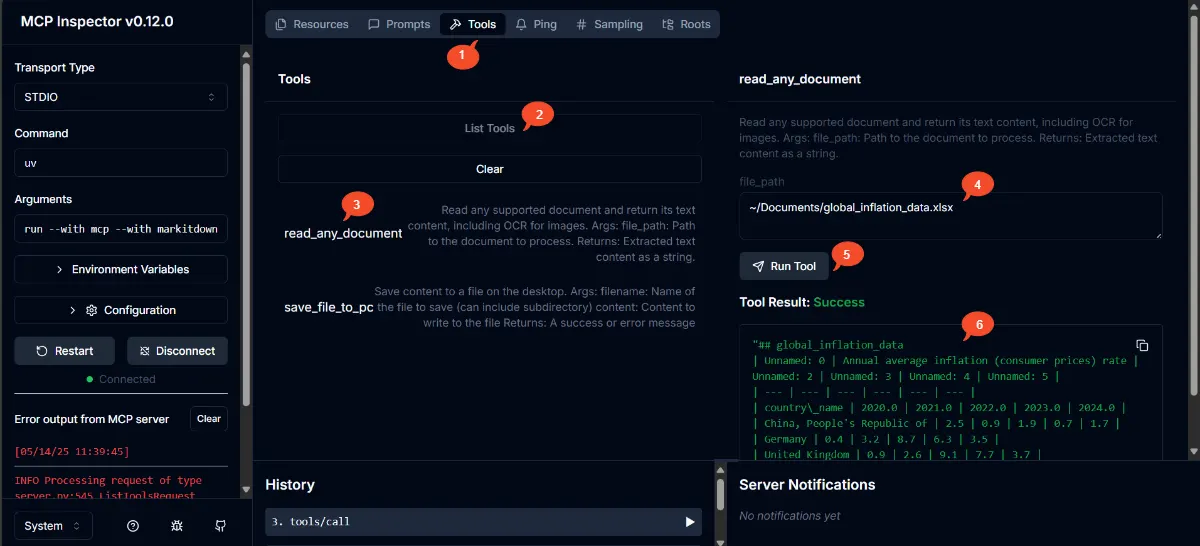Screen dimensions: 1200x546
Task: Click the List Tools button
Action: click(x=490, y=128)
